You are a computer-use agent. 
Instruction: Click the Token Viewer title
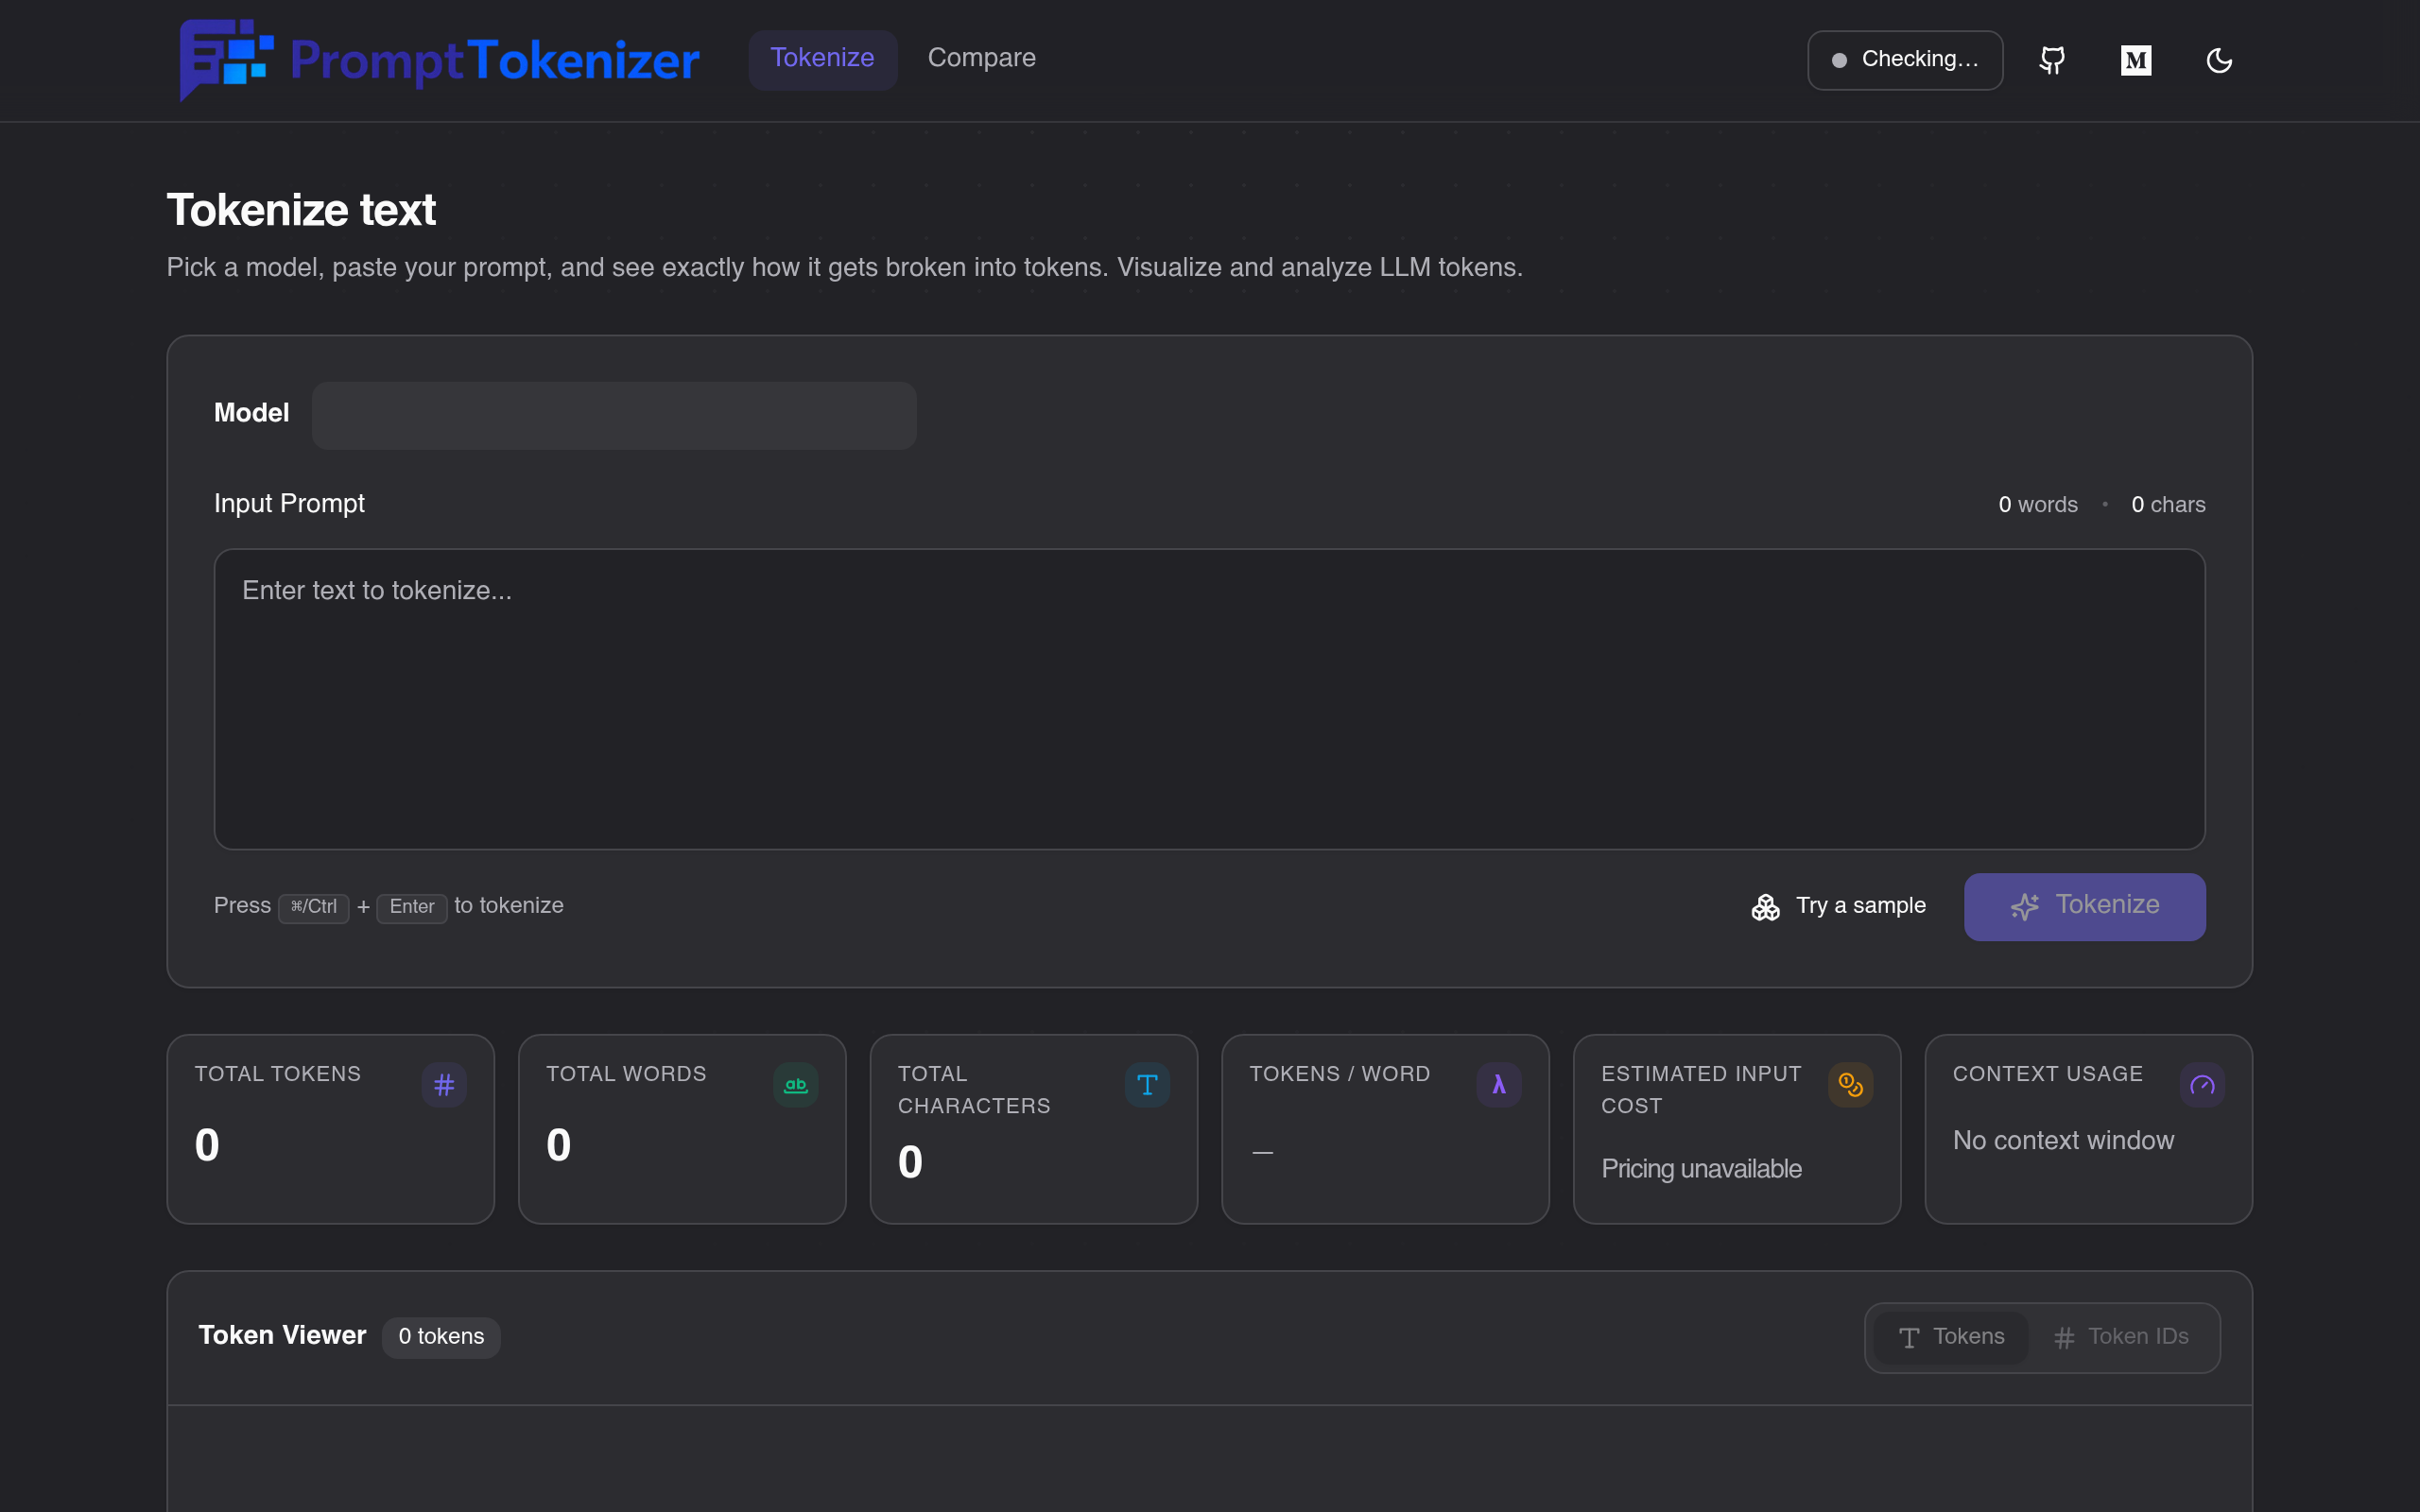coord(282,1336)
